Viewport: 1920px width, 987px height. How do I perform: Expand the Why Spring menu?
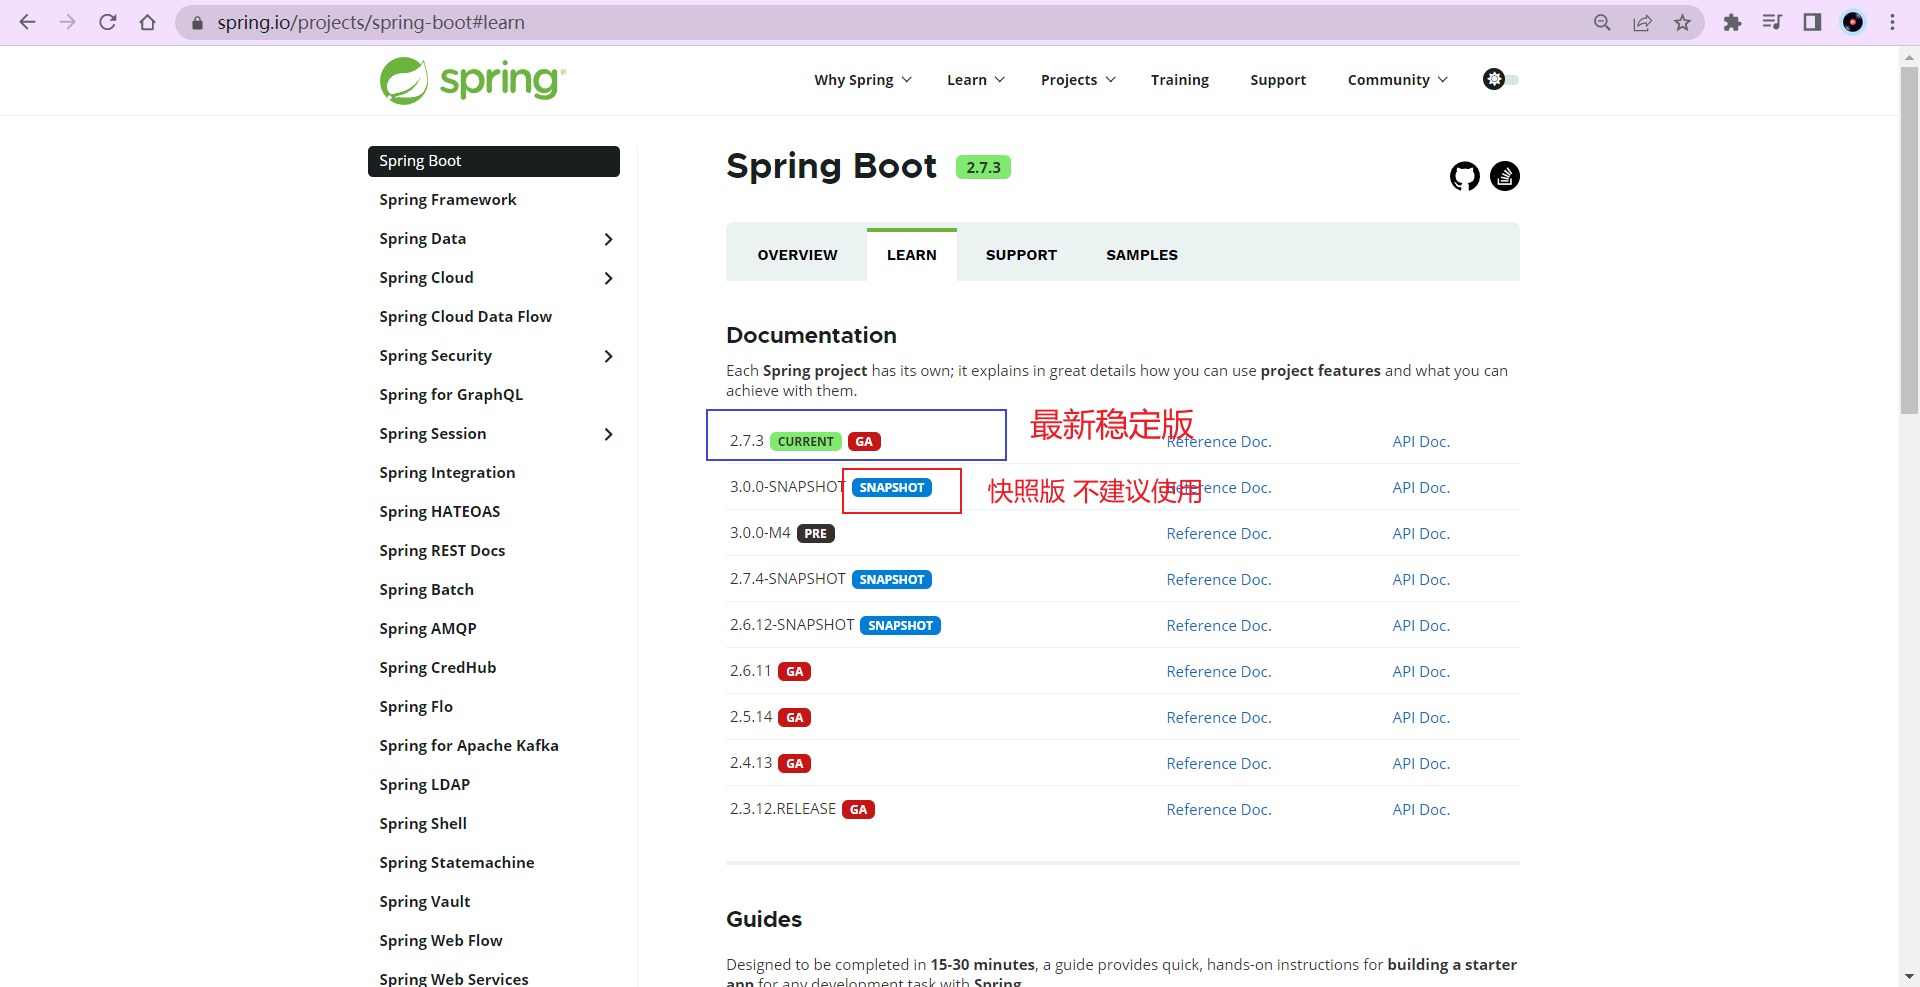coord(863,80)
